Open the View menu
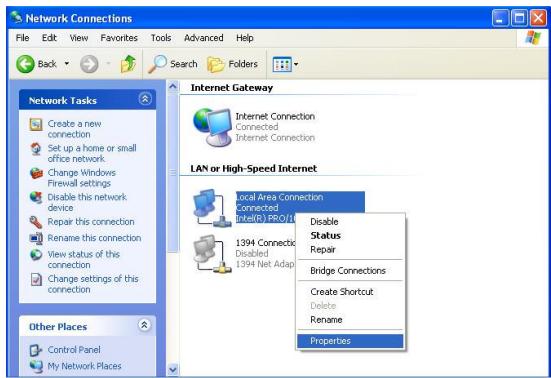 click(79, 38)
